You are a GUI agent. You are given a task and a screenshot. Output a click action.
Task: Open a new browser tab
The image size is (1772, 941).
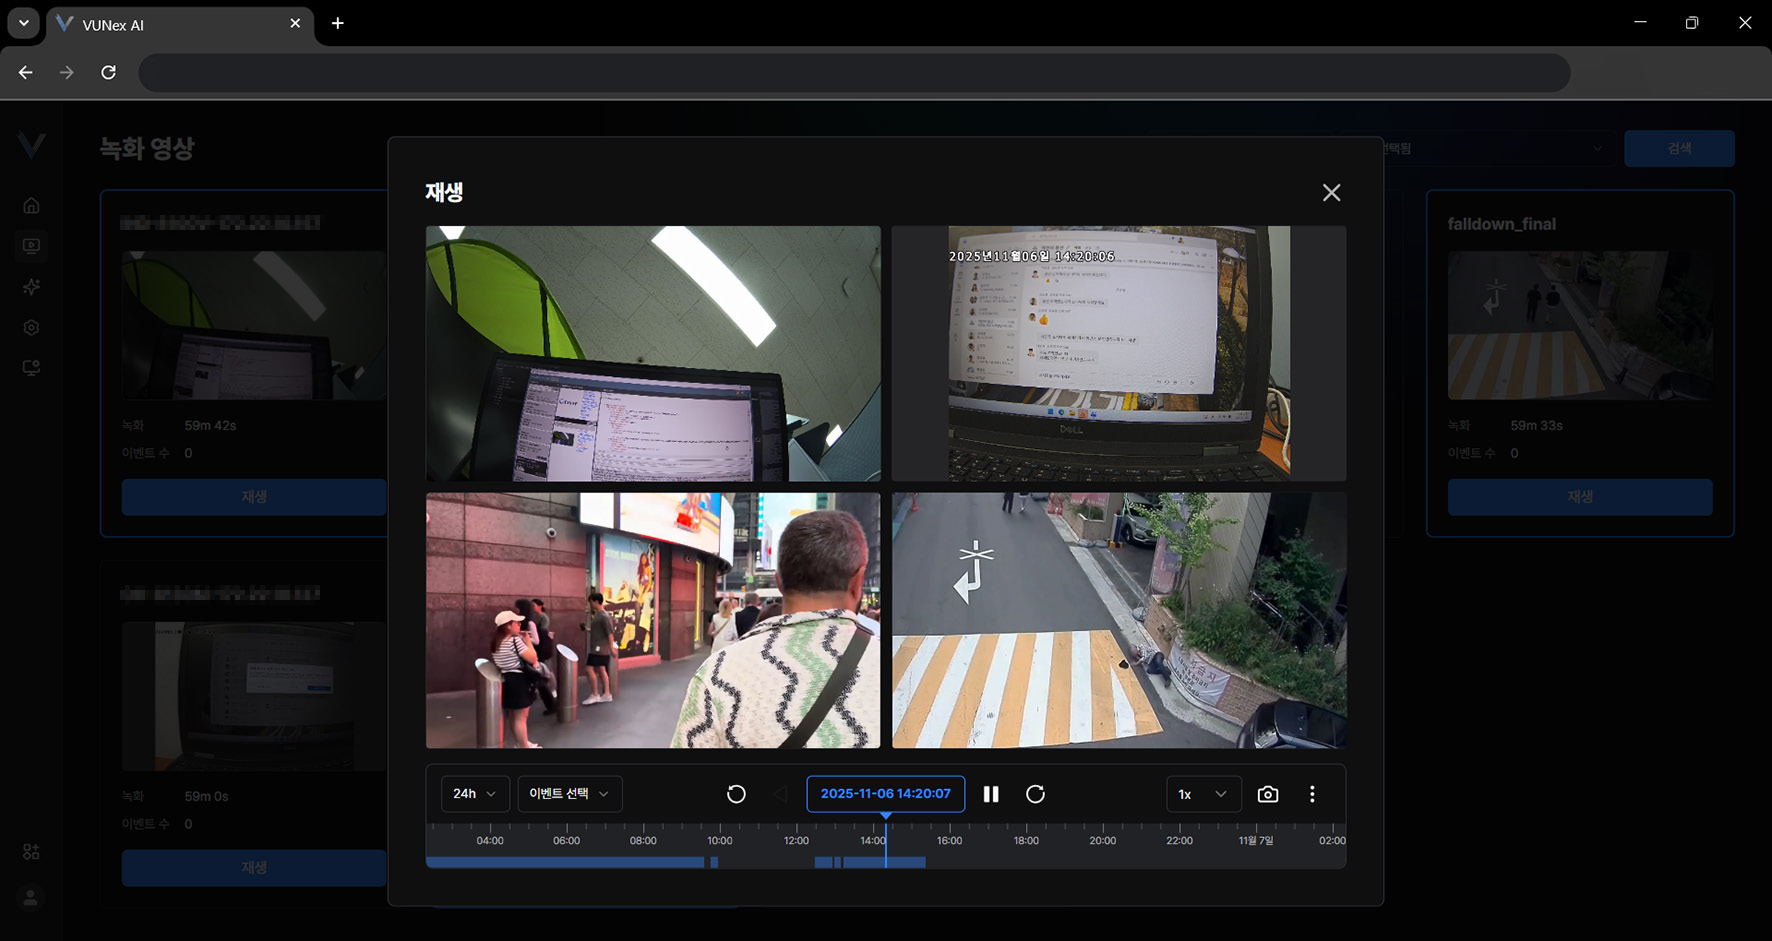338,23
